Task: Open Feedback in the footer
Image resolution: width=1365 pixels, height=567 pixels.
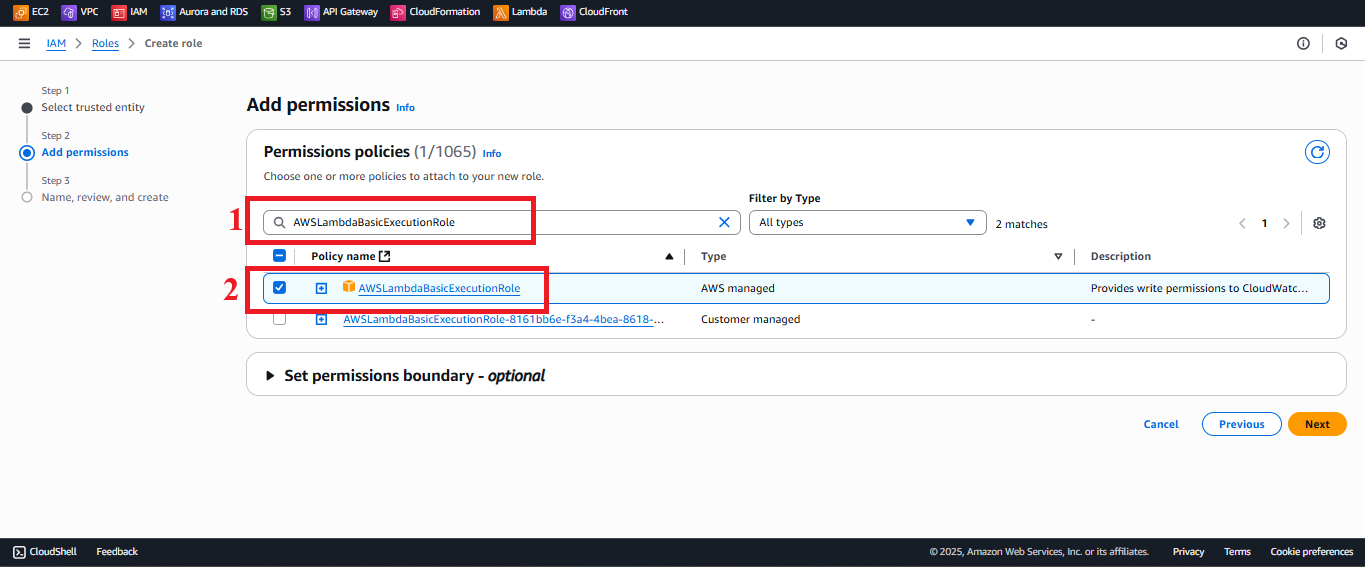Action: (x=117, y=551)
